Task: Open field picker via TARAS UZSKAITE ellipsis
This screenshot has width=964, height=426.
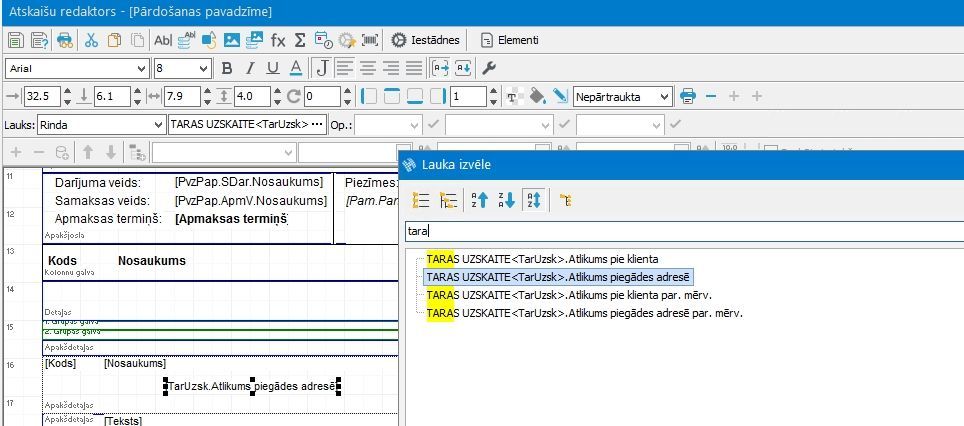Action: click(x=317, y=125)
